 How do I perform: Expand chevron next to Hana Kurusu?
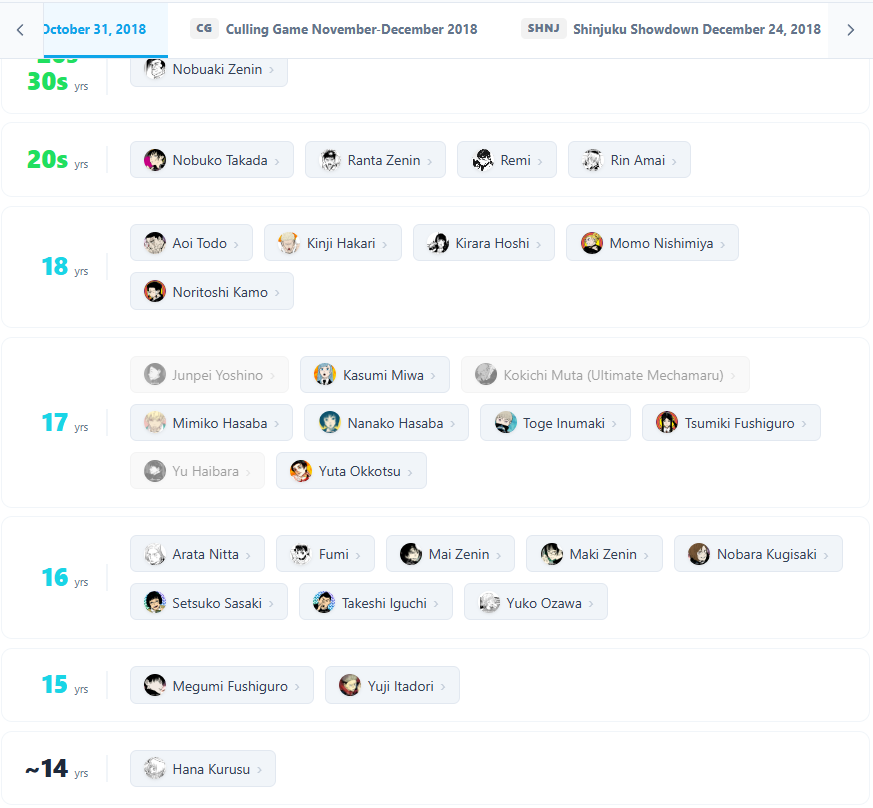coord(259,770)
